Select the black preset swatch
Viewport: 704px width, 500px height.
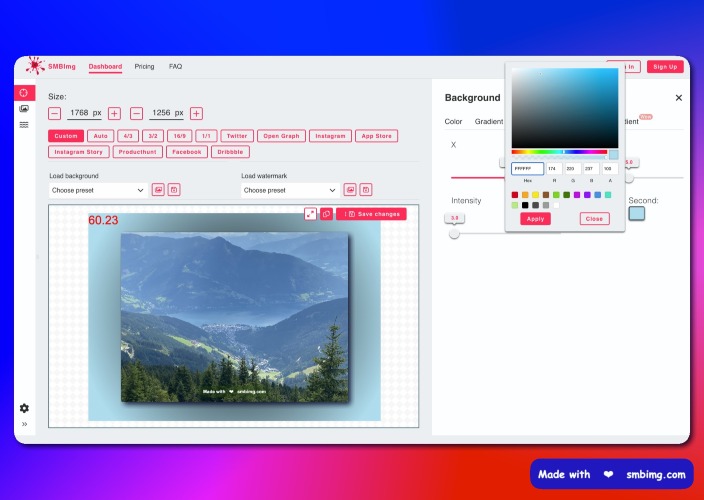point(525,205)
